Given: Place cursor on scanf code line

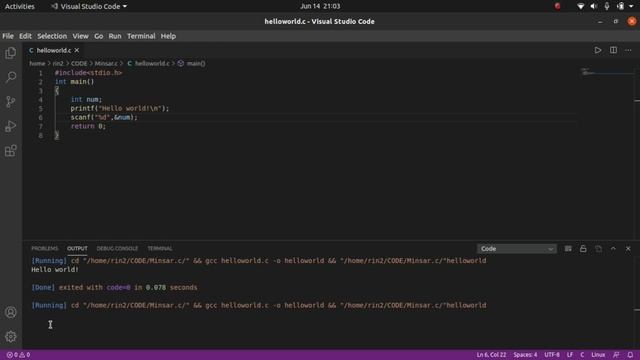Looking at the screenshot, I should pyautogui.click(x=104, y=118).
